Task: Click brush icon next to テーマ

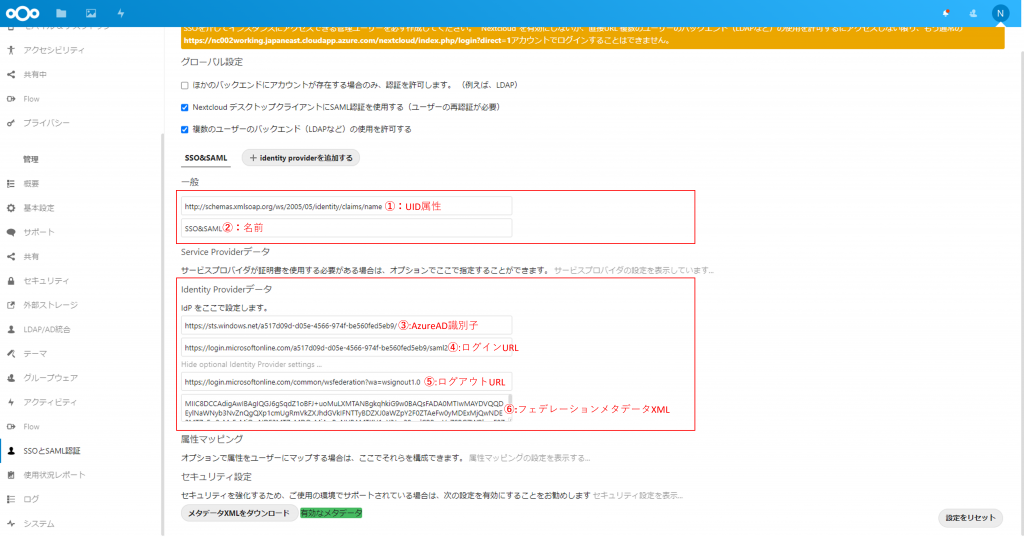Action: tap(10, 354)
